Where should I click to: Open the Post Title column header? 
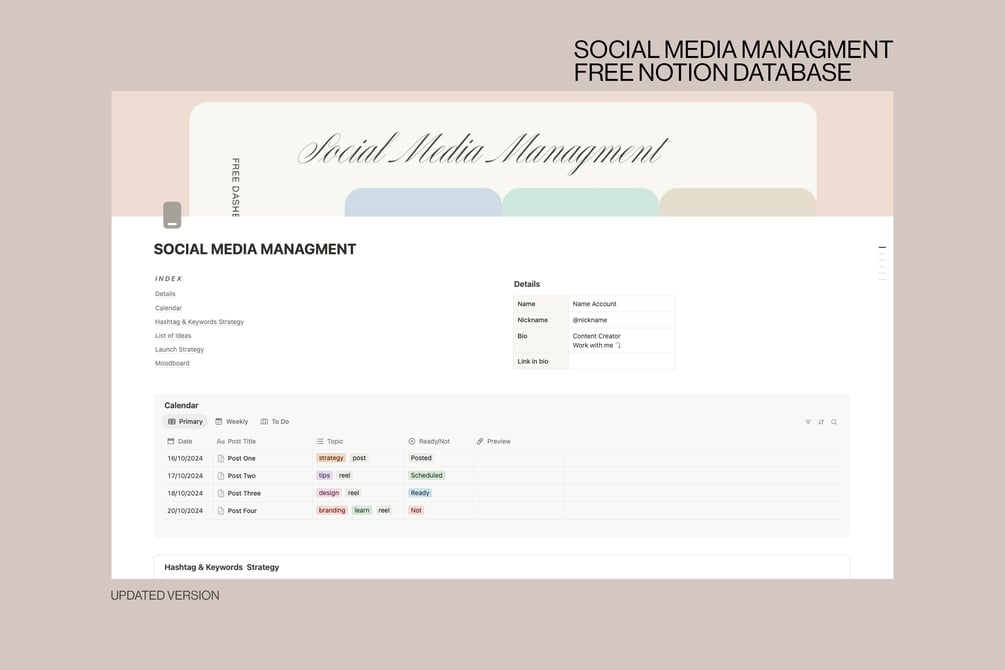point(236,441)
